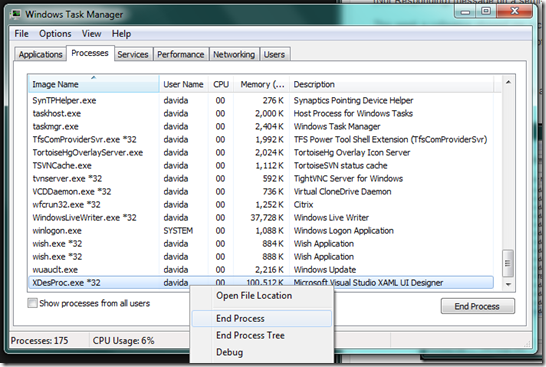
Task: Sort by Memory column header
Action: (262, 84)
